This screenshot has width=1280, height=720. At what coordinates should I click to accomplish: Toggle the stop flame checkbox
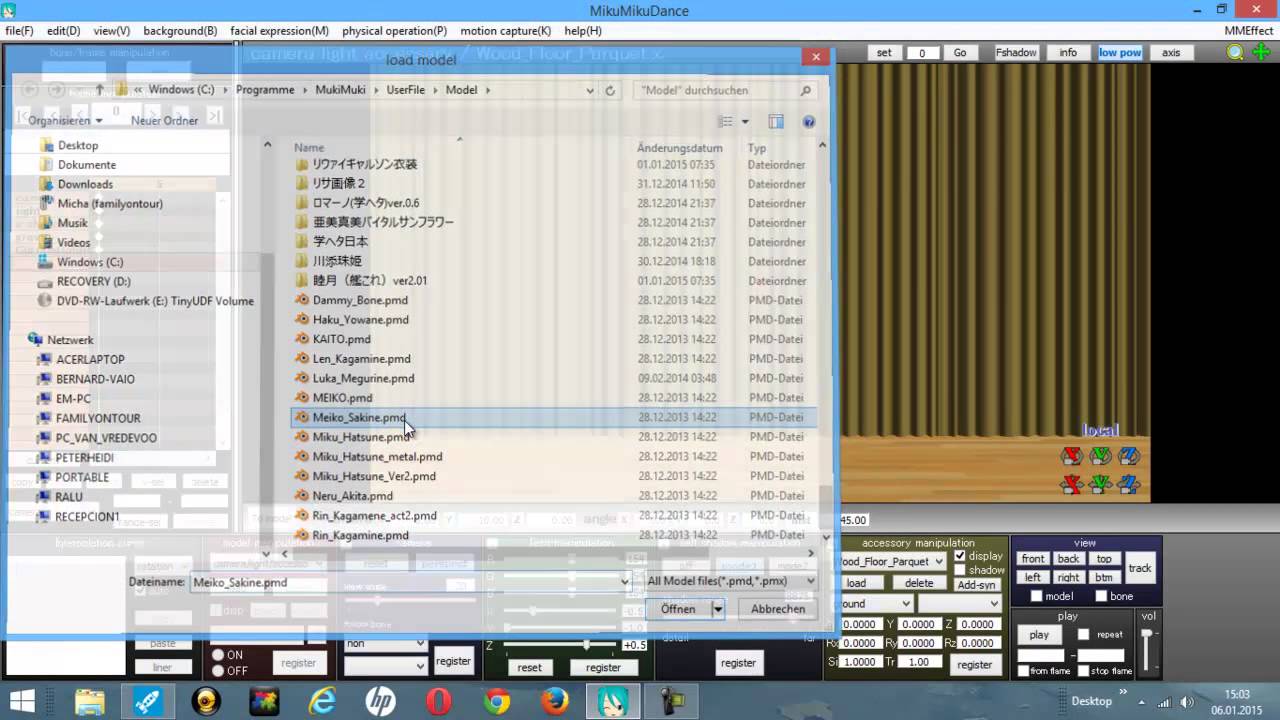pyautogui.click(x=1083, y=671)
